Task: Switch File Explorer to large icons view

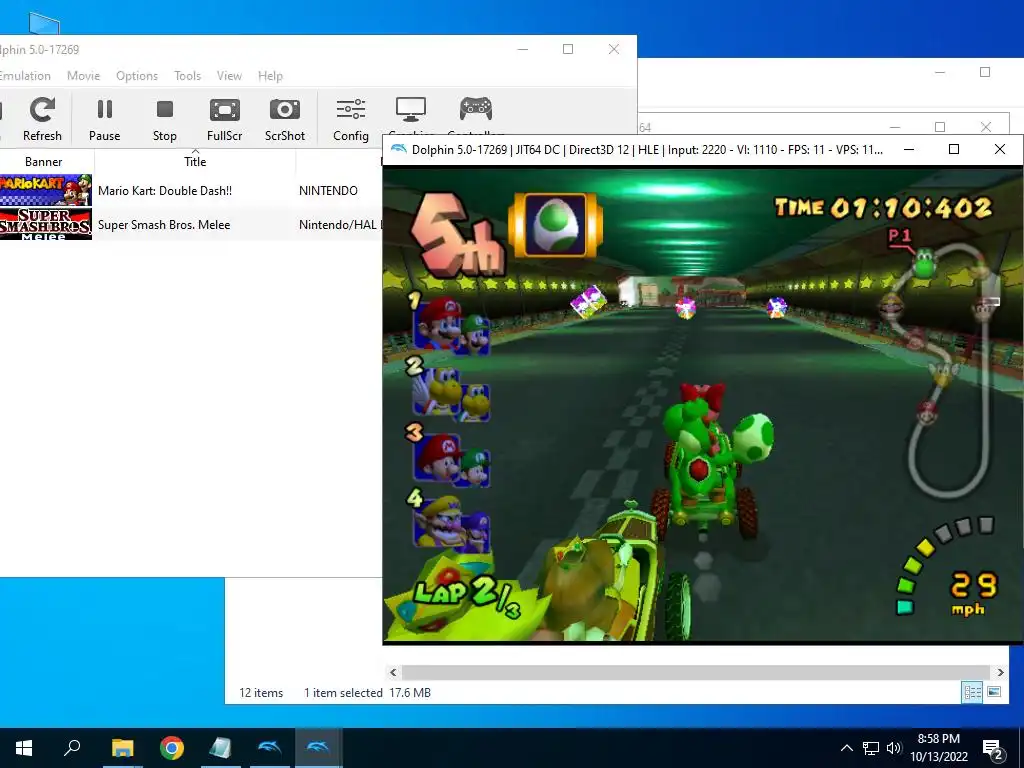Action: 994,692
